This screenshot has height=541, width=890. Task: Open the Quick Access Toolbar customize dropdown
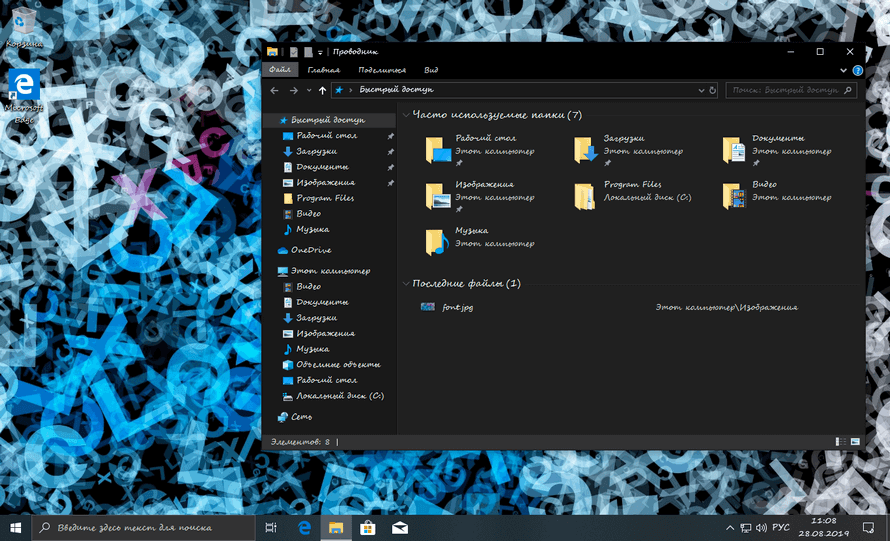tap(320, 52)
